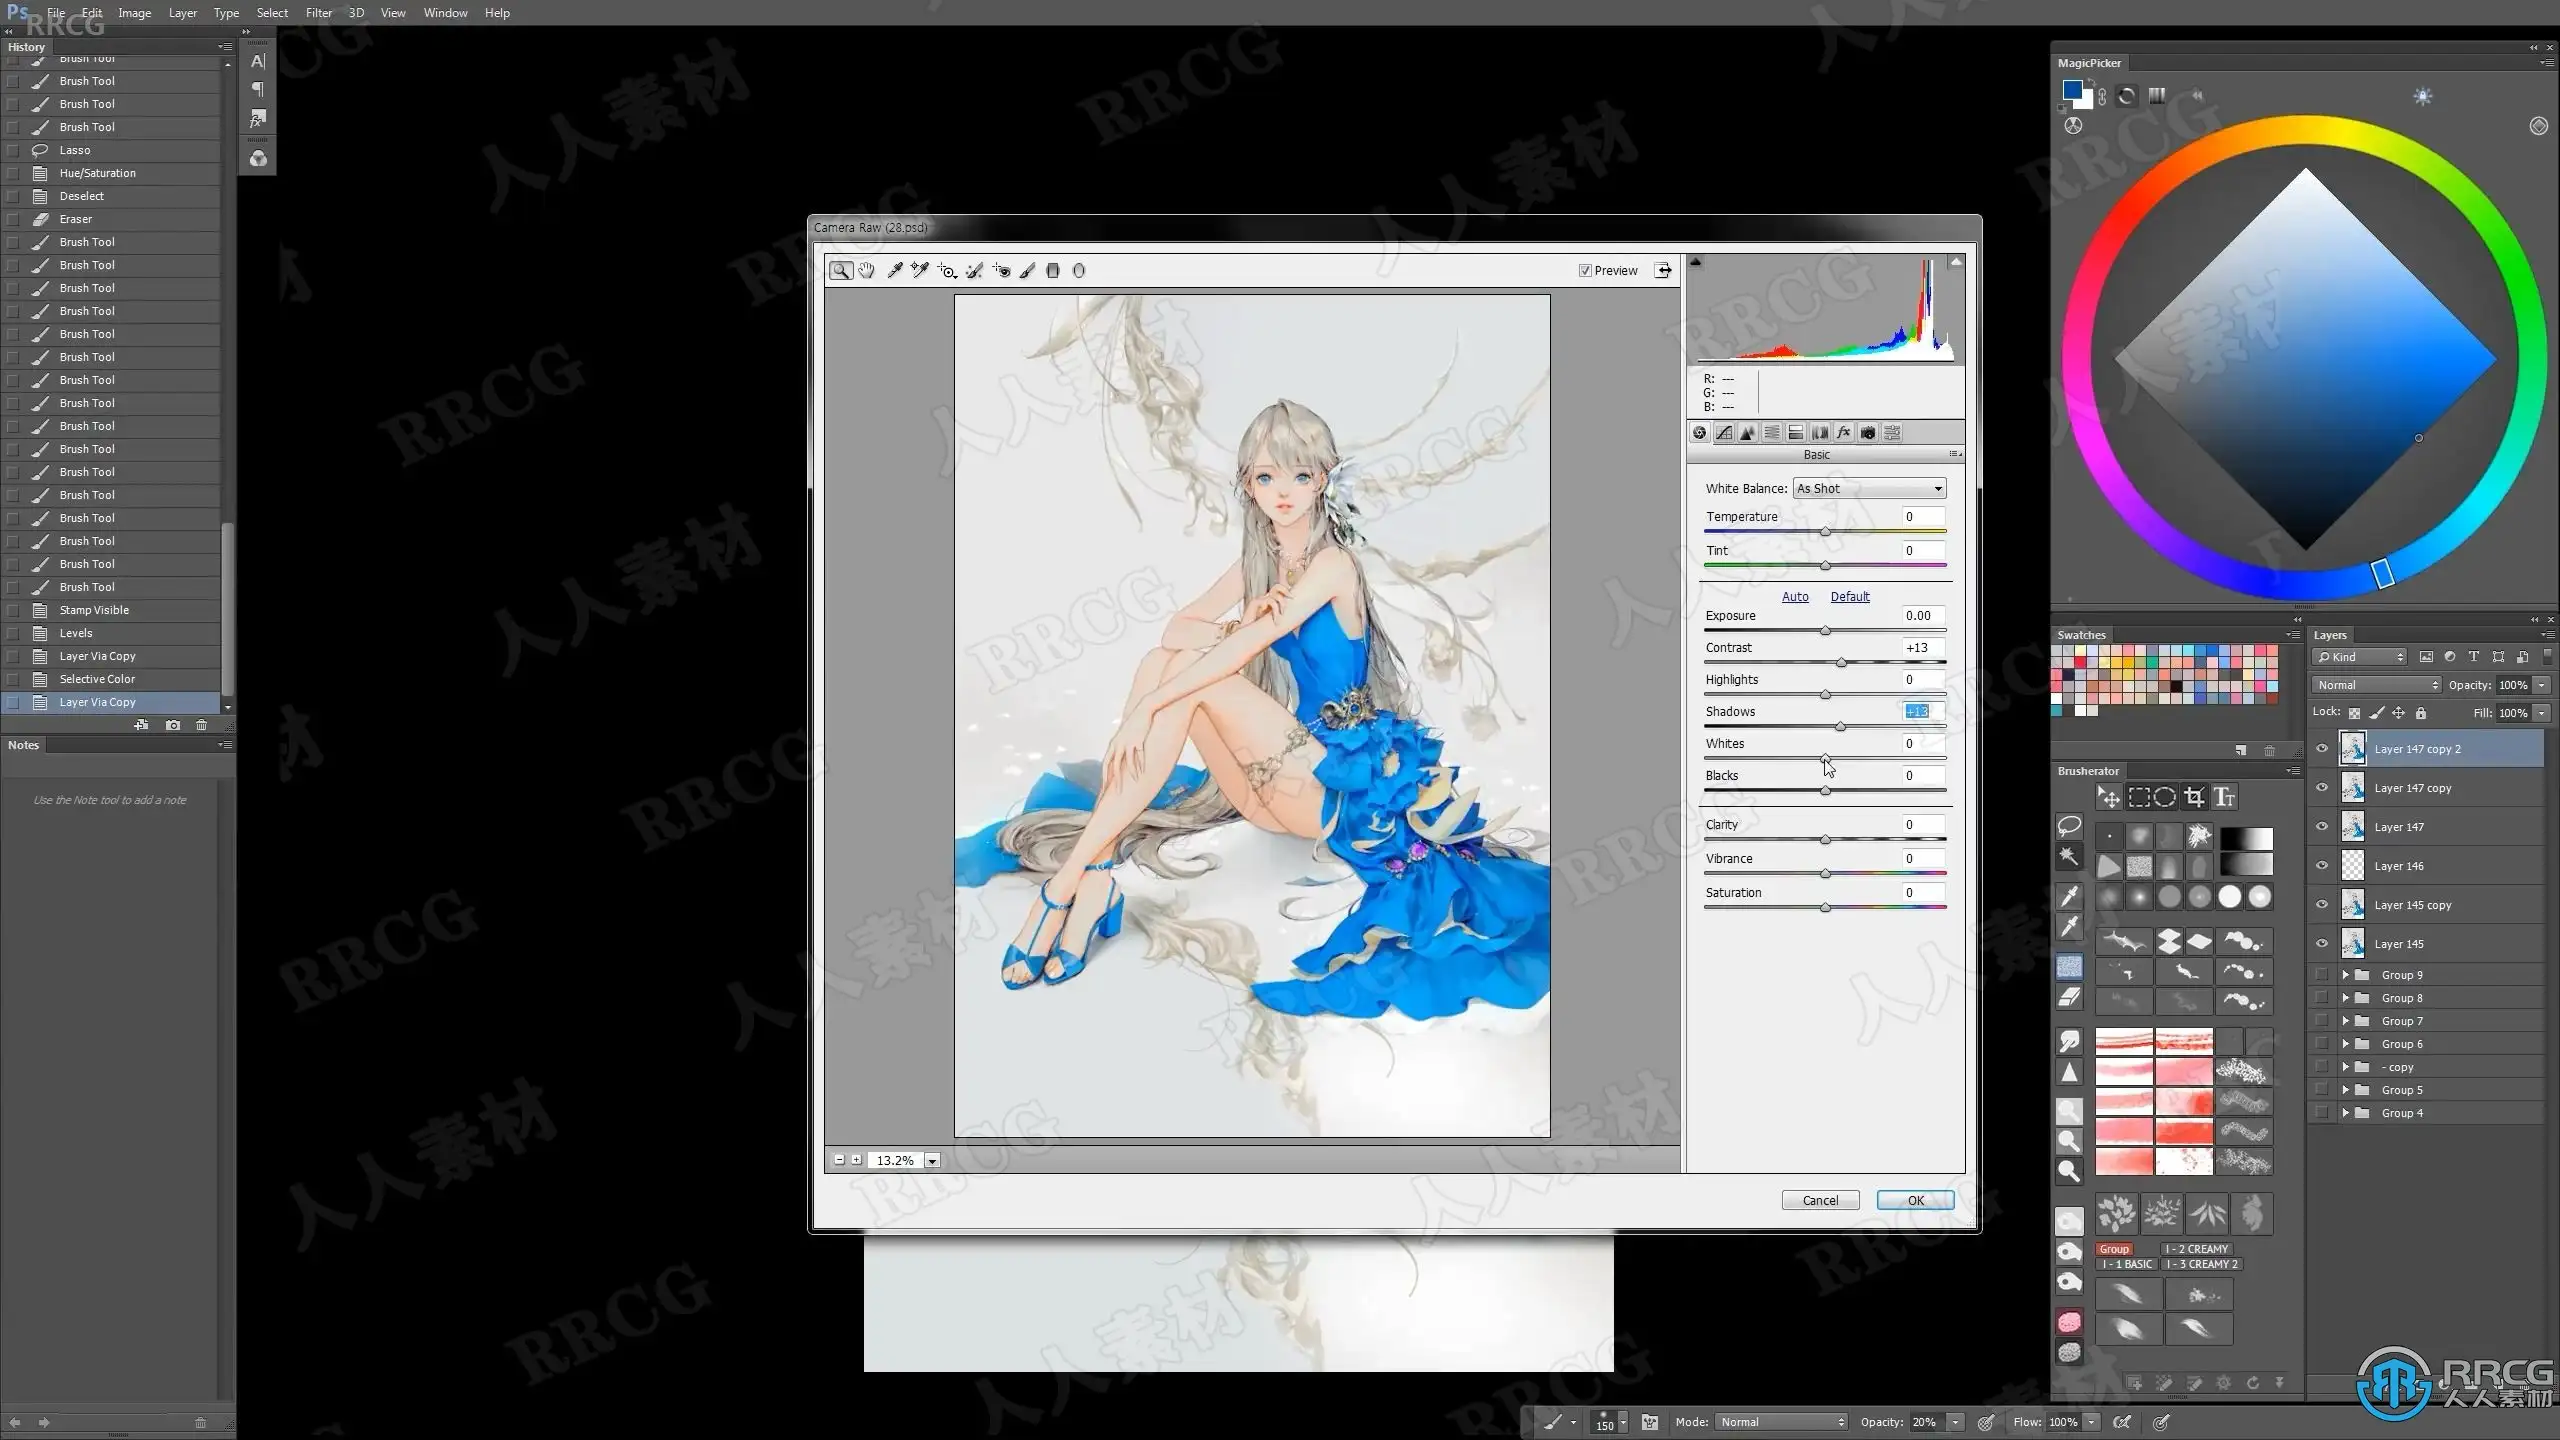Open the Image menu
The image size is (2560, 1440).
(x=135, y=13)
